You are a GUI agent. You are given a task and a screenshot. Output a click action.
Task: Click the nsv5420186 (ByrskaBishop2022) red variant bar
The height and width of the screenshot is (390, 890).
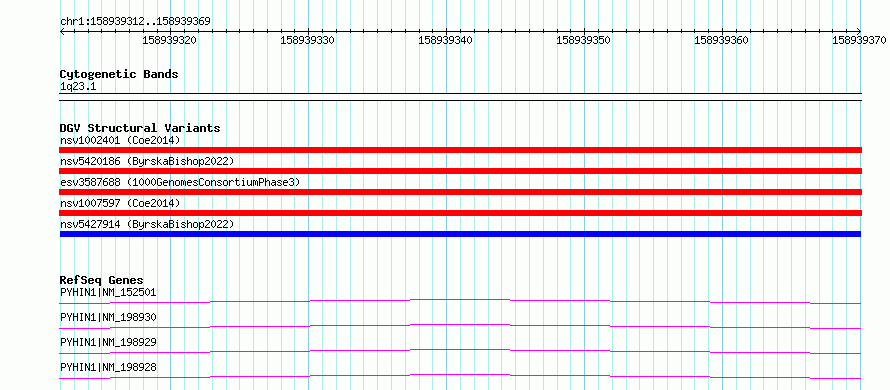pos(460,171)
